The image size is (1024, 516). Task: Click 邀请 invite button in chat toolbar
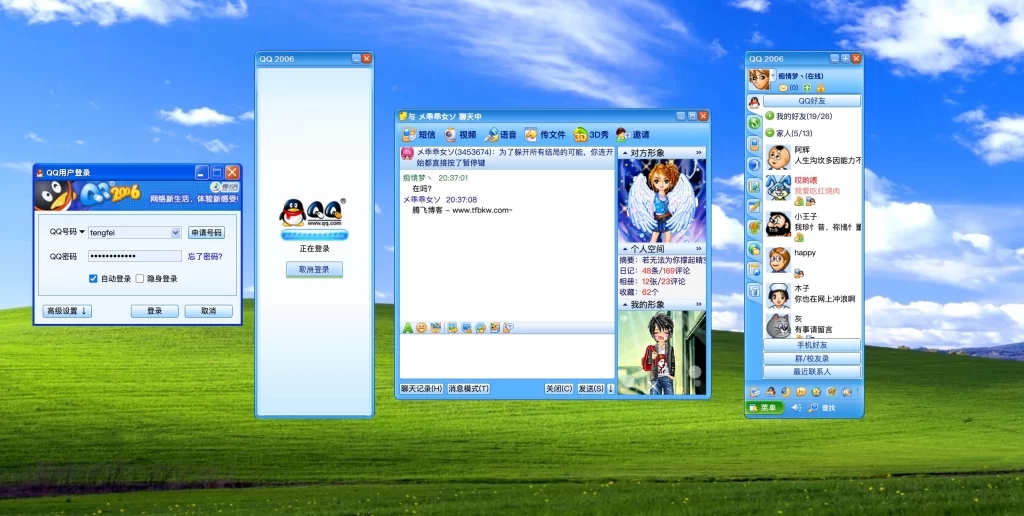tap(632, 135)
